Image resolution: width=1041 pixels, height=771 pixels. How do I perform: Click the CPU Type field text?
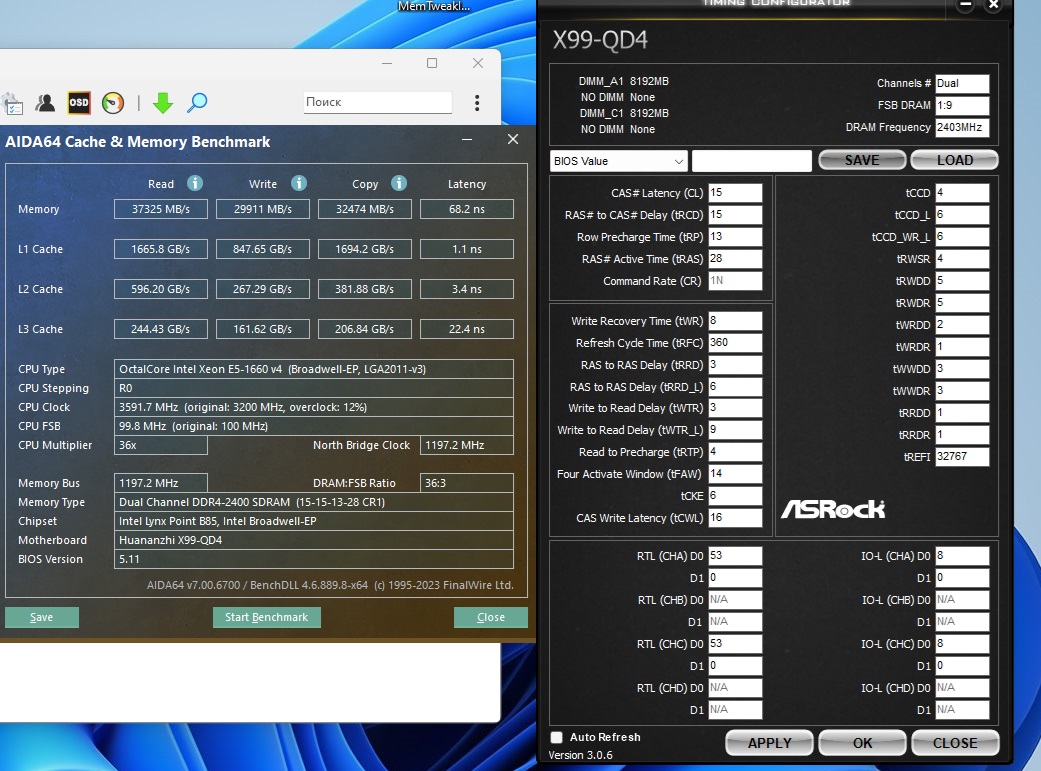313,369
